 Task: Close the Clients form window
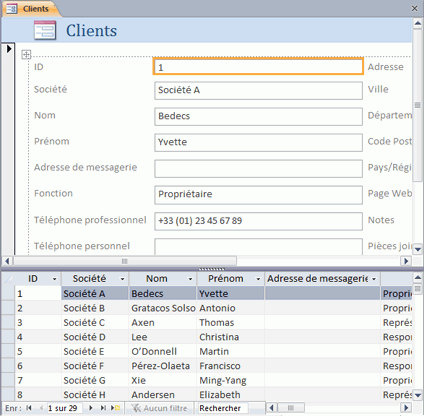414,8
